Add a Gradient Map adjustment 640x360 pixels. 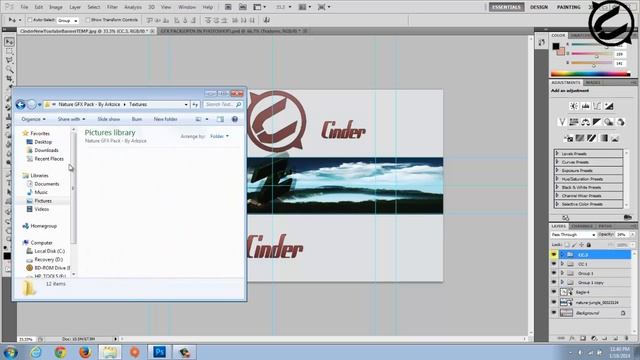(x=603, y=138)
